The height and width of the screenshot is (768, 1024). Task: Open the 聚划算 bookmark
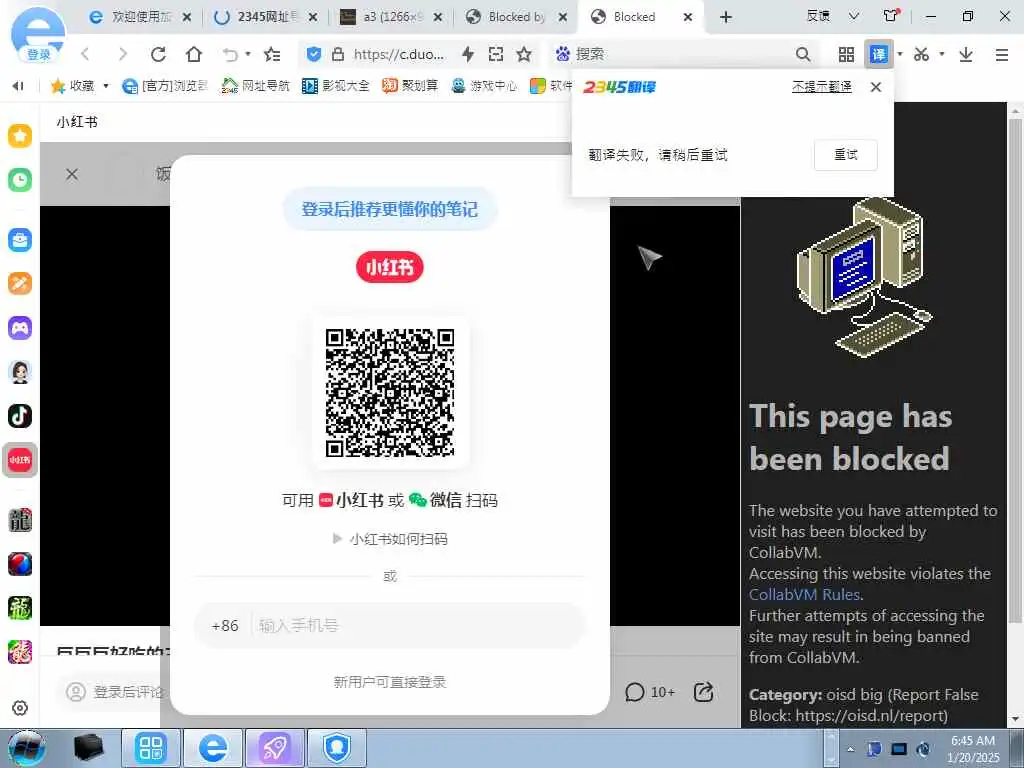coord(410,86)
